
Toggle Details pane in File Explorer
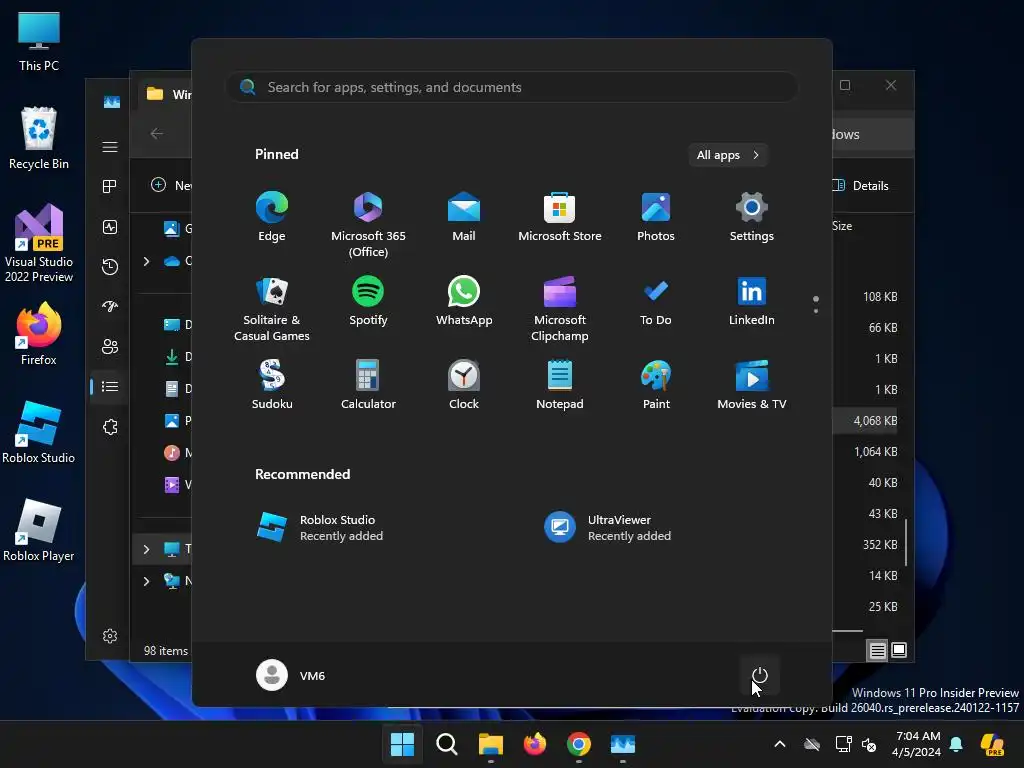(863, 185)
